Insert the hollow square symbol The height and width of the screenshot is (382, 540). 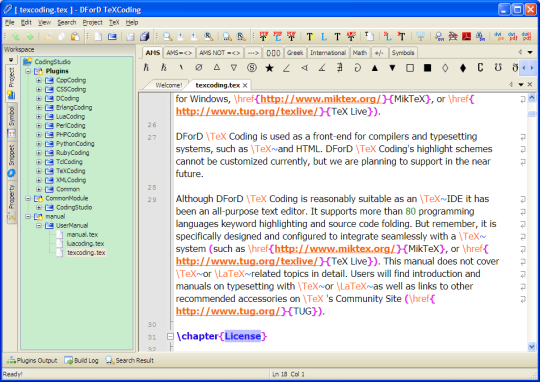[410, 68]
